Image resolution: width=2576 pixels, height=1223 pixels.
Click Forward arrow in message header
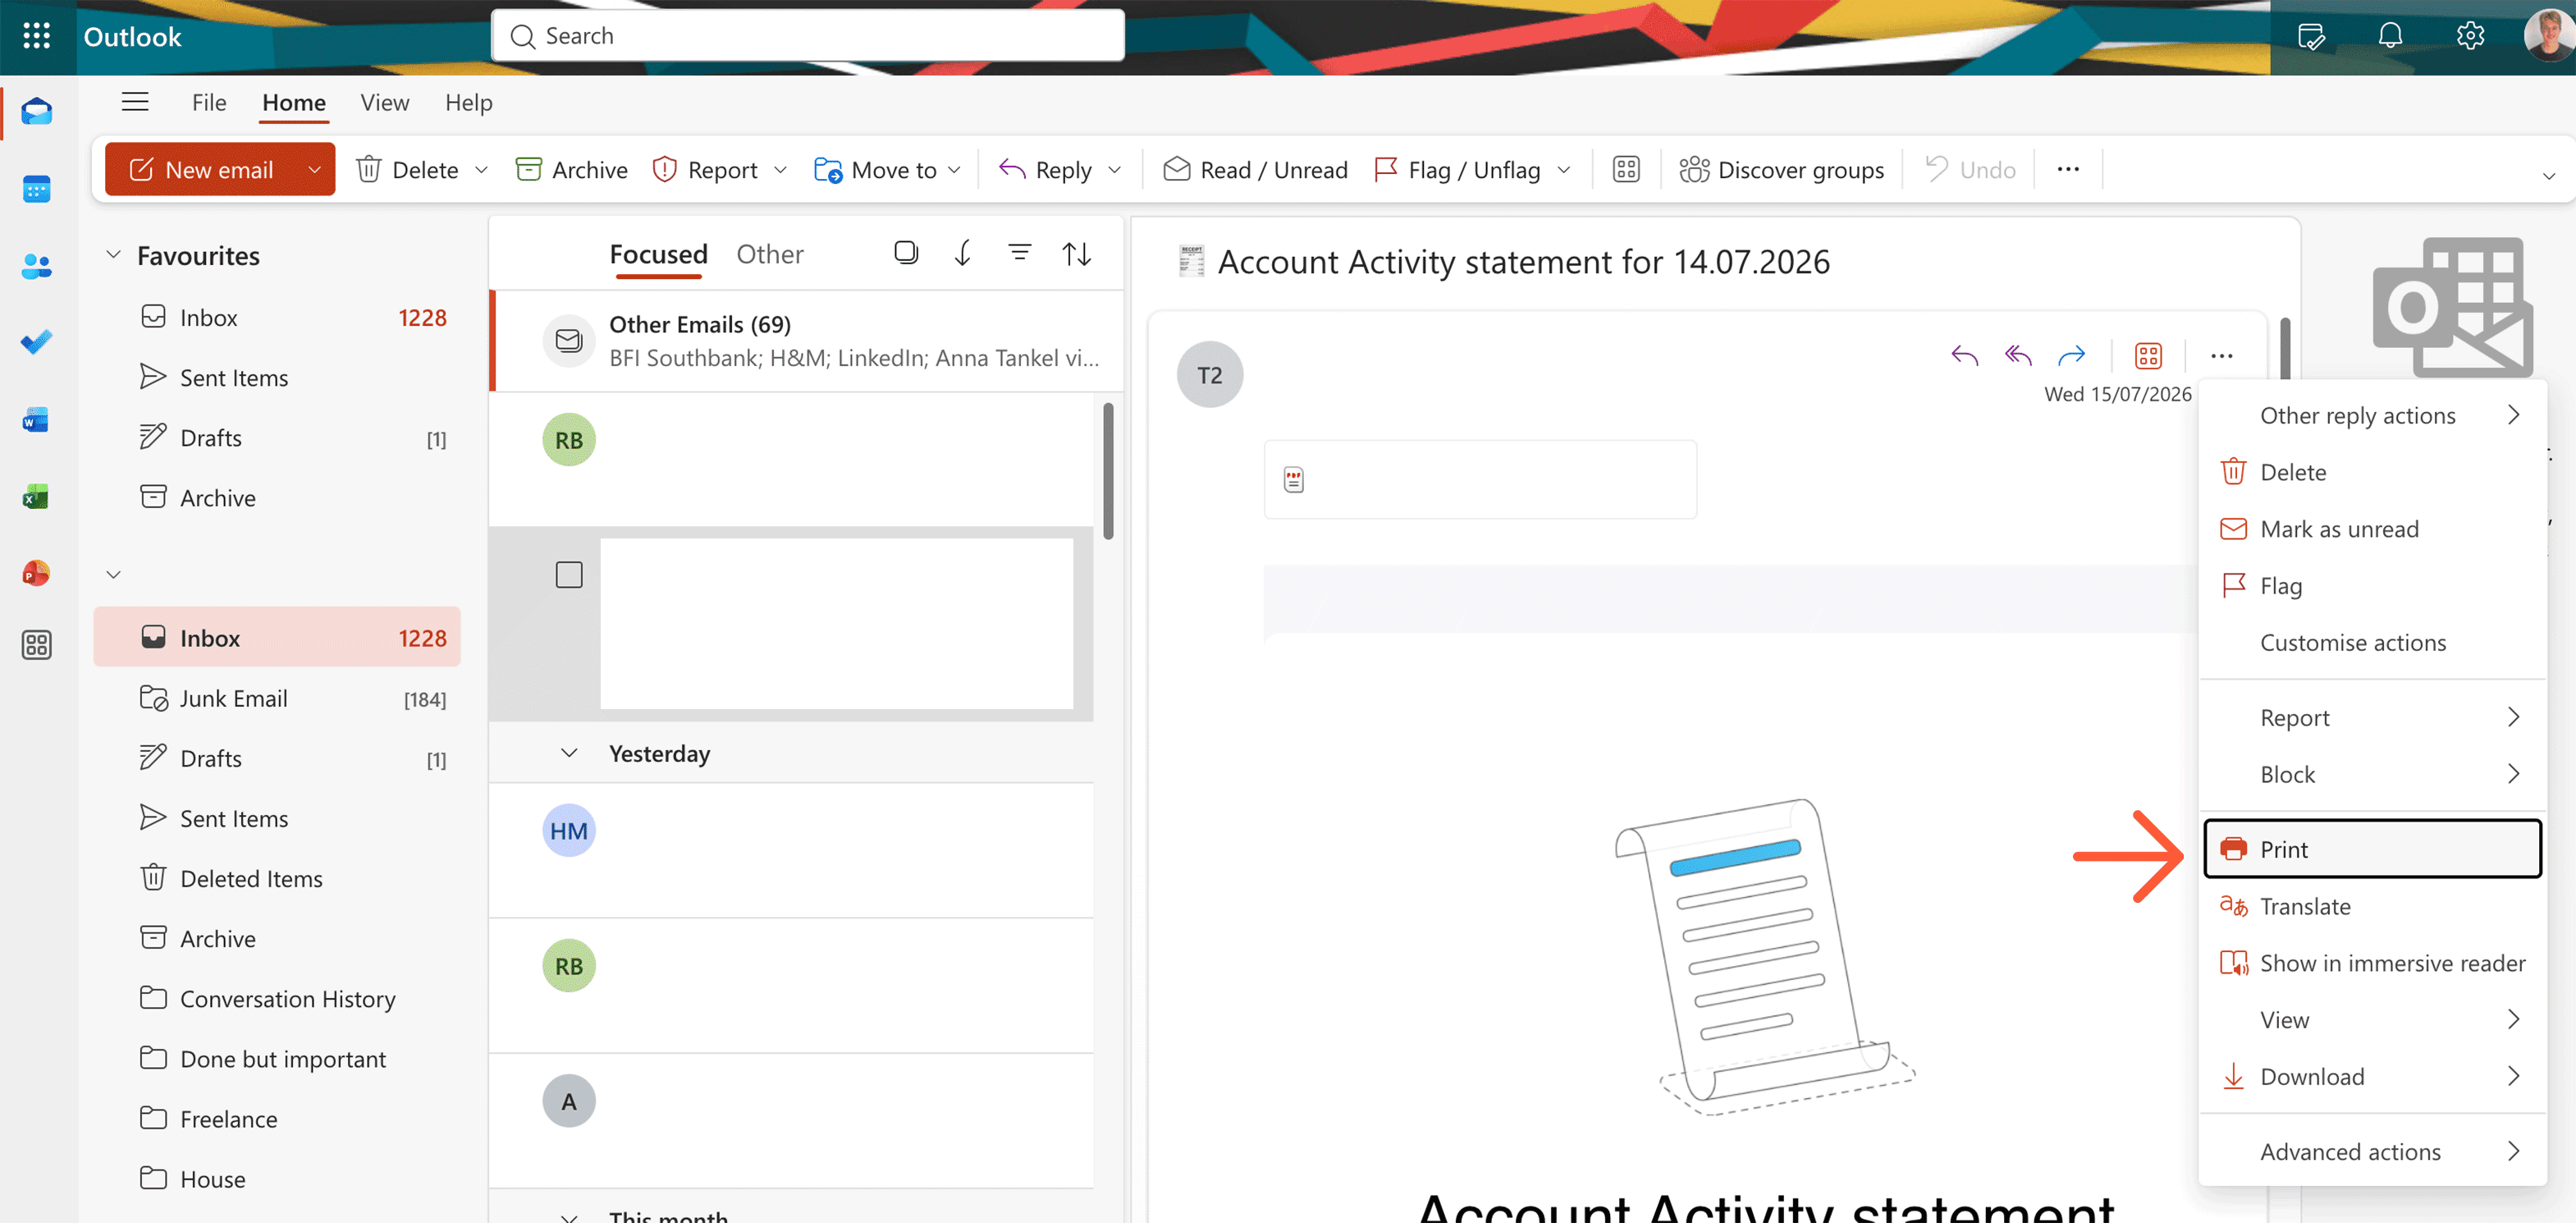click(2071, 355)
